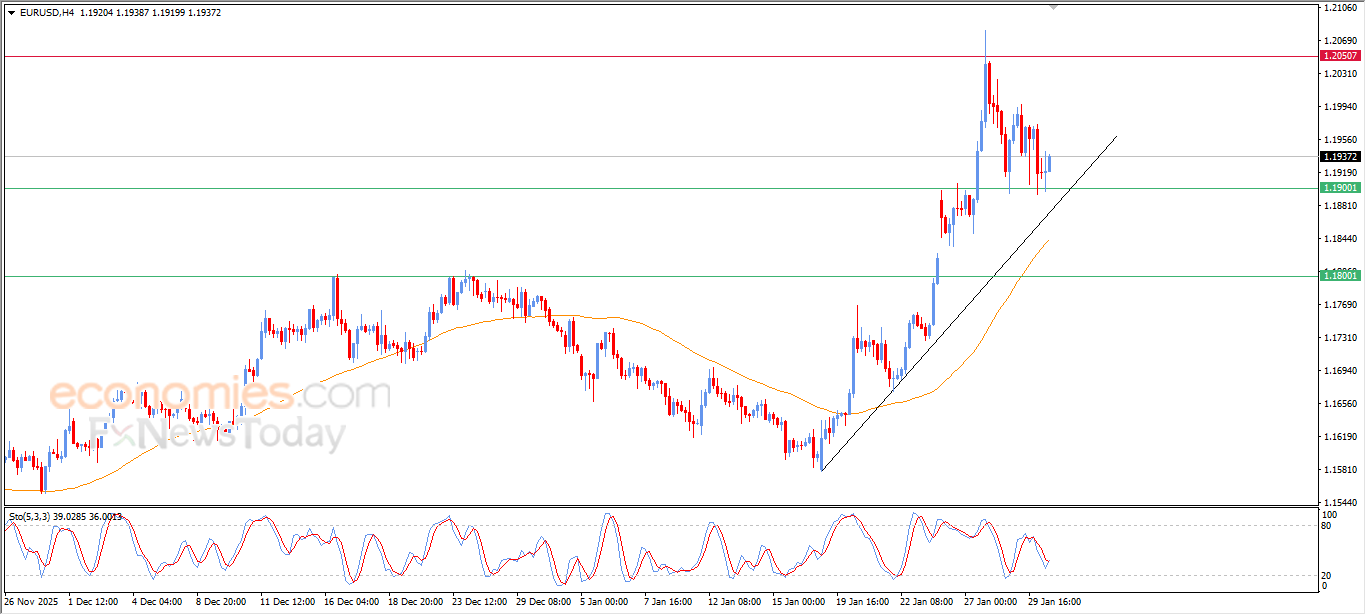Click the gray chart shift triangle marker
The height and width of the screenshot is (615, 1366).
click(1053, 7)
